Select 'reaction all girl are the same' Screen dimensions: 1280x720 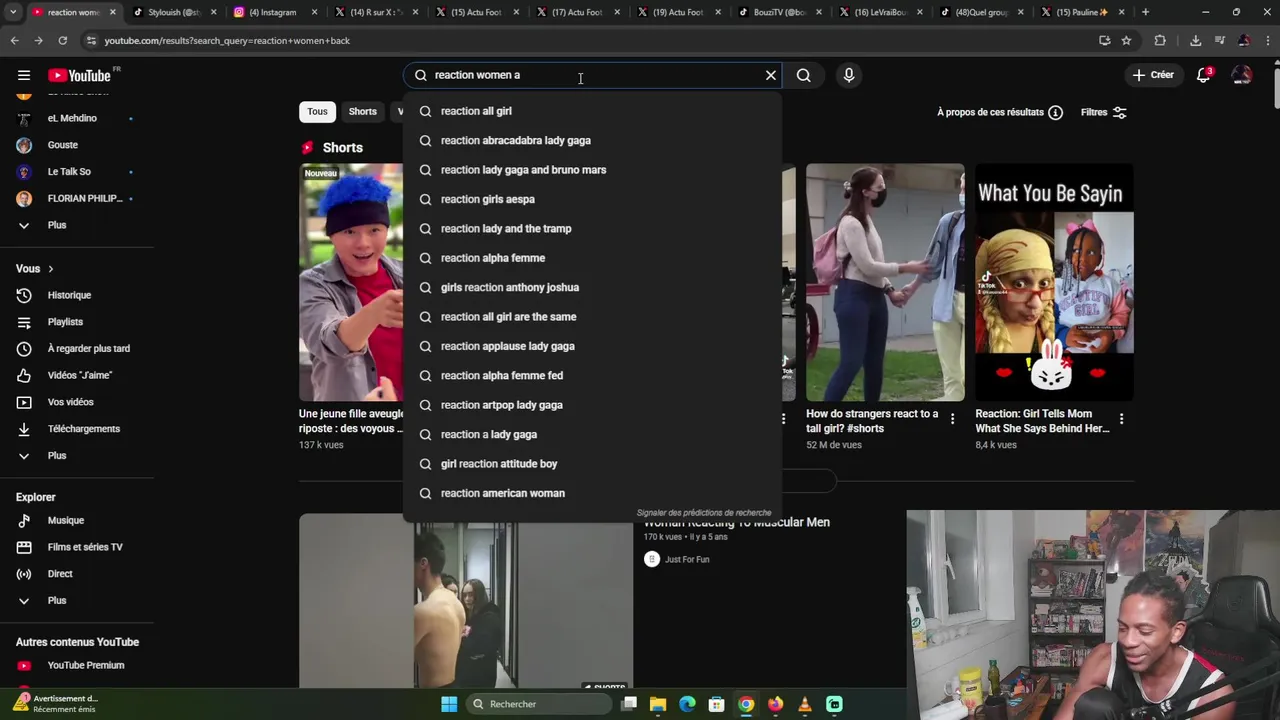coord(592,317)
